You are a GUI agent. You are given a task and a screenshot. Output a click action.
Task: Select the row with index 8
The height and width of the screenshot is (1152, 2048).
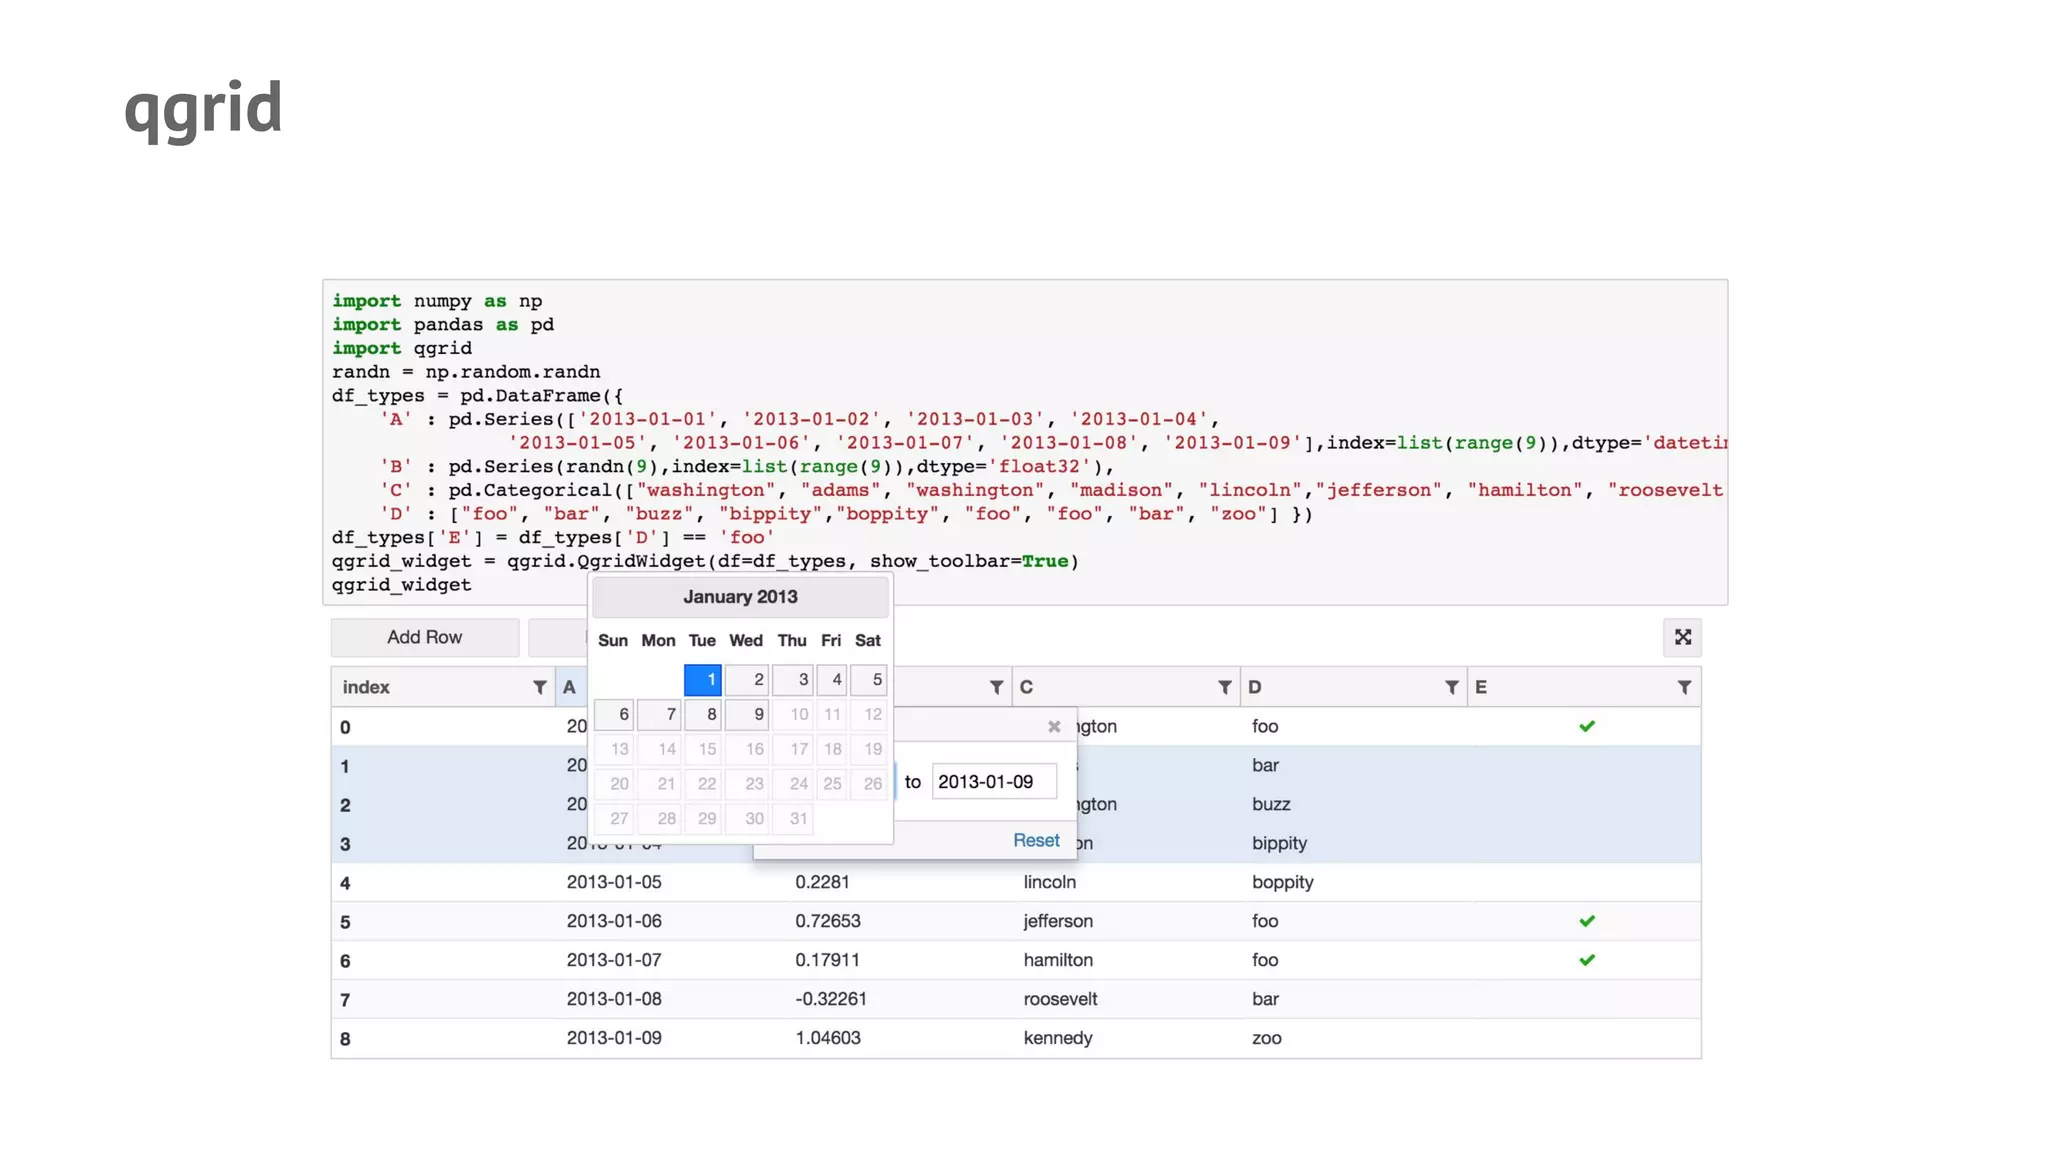345,1038
